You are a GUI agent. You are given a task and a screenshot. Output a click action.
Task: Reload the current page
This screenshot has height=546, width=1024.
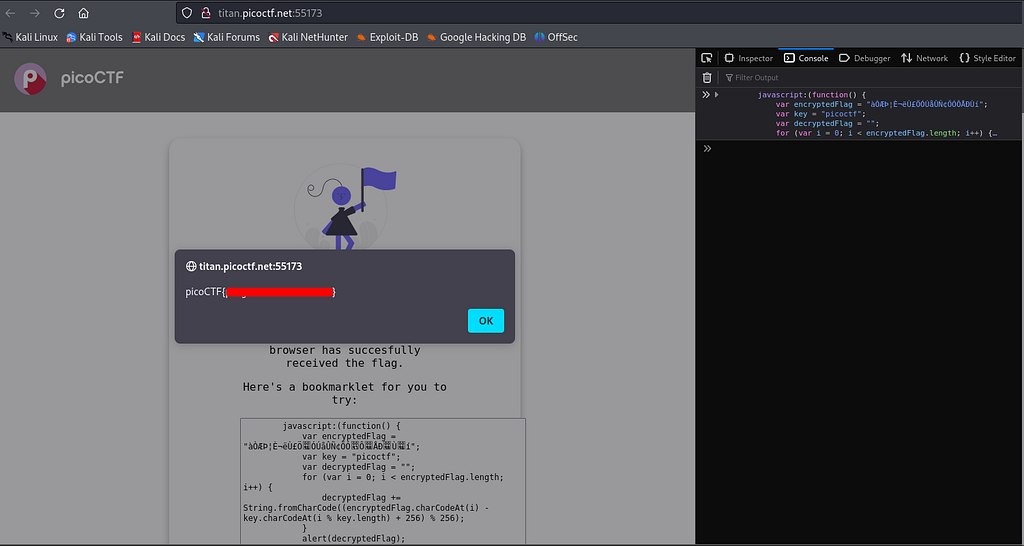(59, 13)
